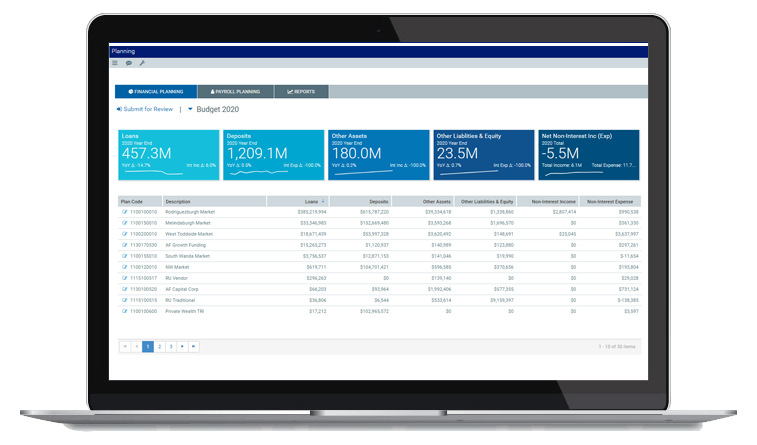Sort by Other Assets column header
757x445 pixels.
click(423, 201)
